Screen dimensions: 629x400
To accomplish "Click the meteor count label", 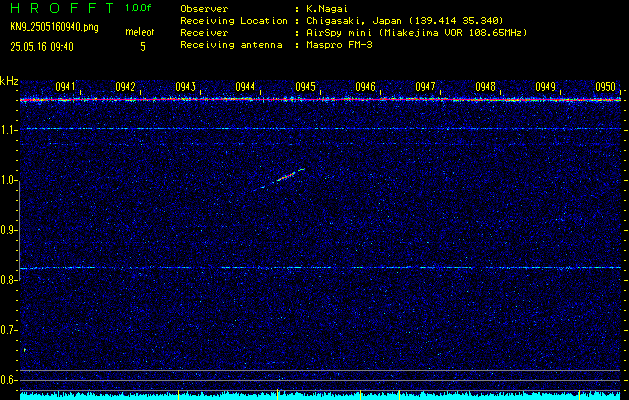I will tap(140, 32).
